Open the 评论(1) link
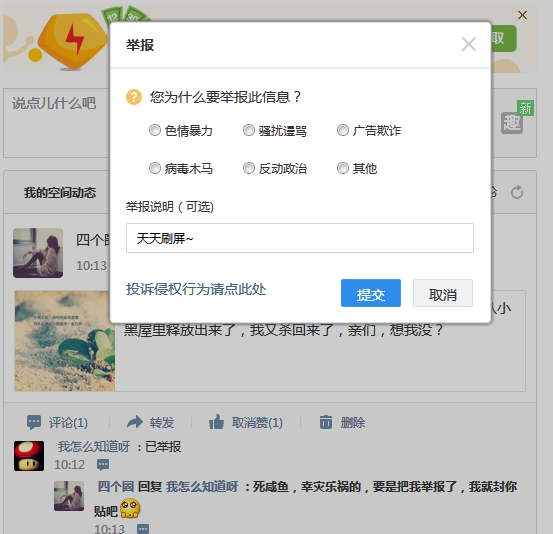This screenshot has width=553, height=534. tap(68, 422)
